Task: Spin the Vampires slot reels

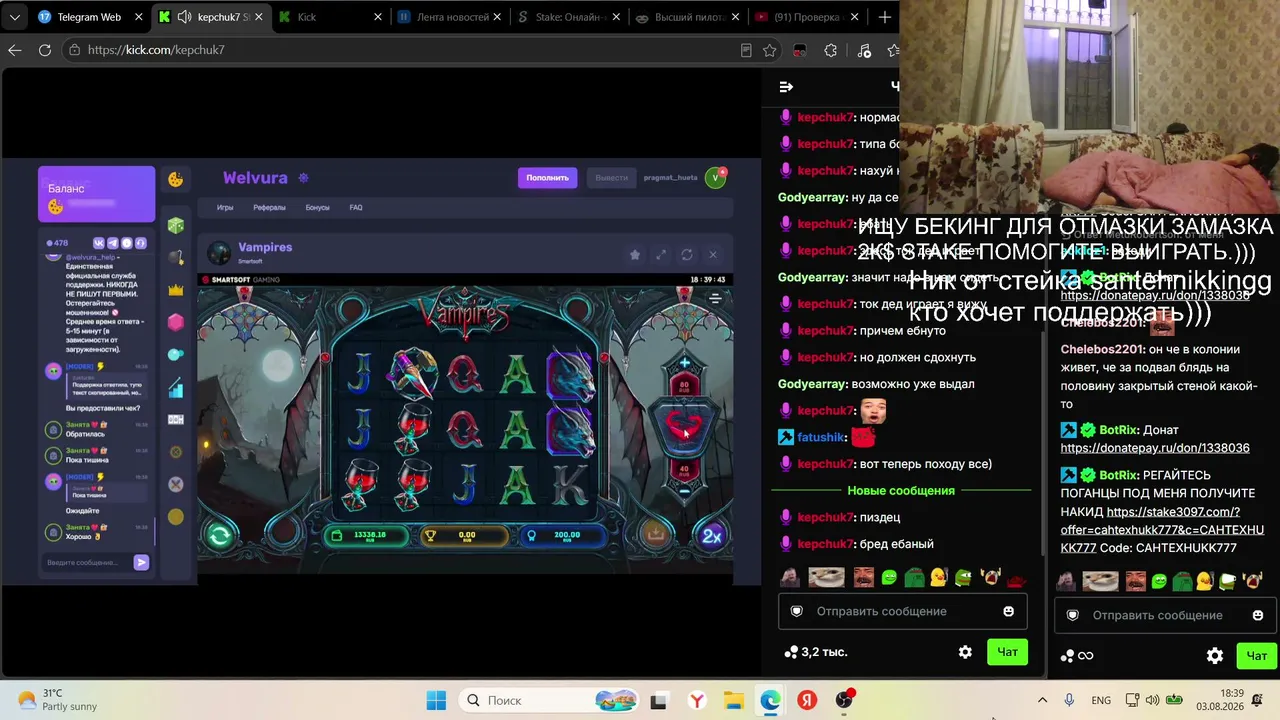Action: pos(685,427)
